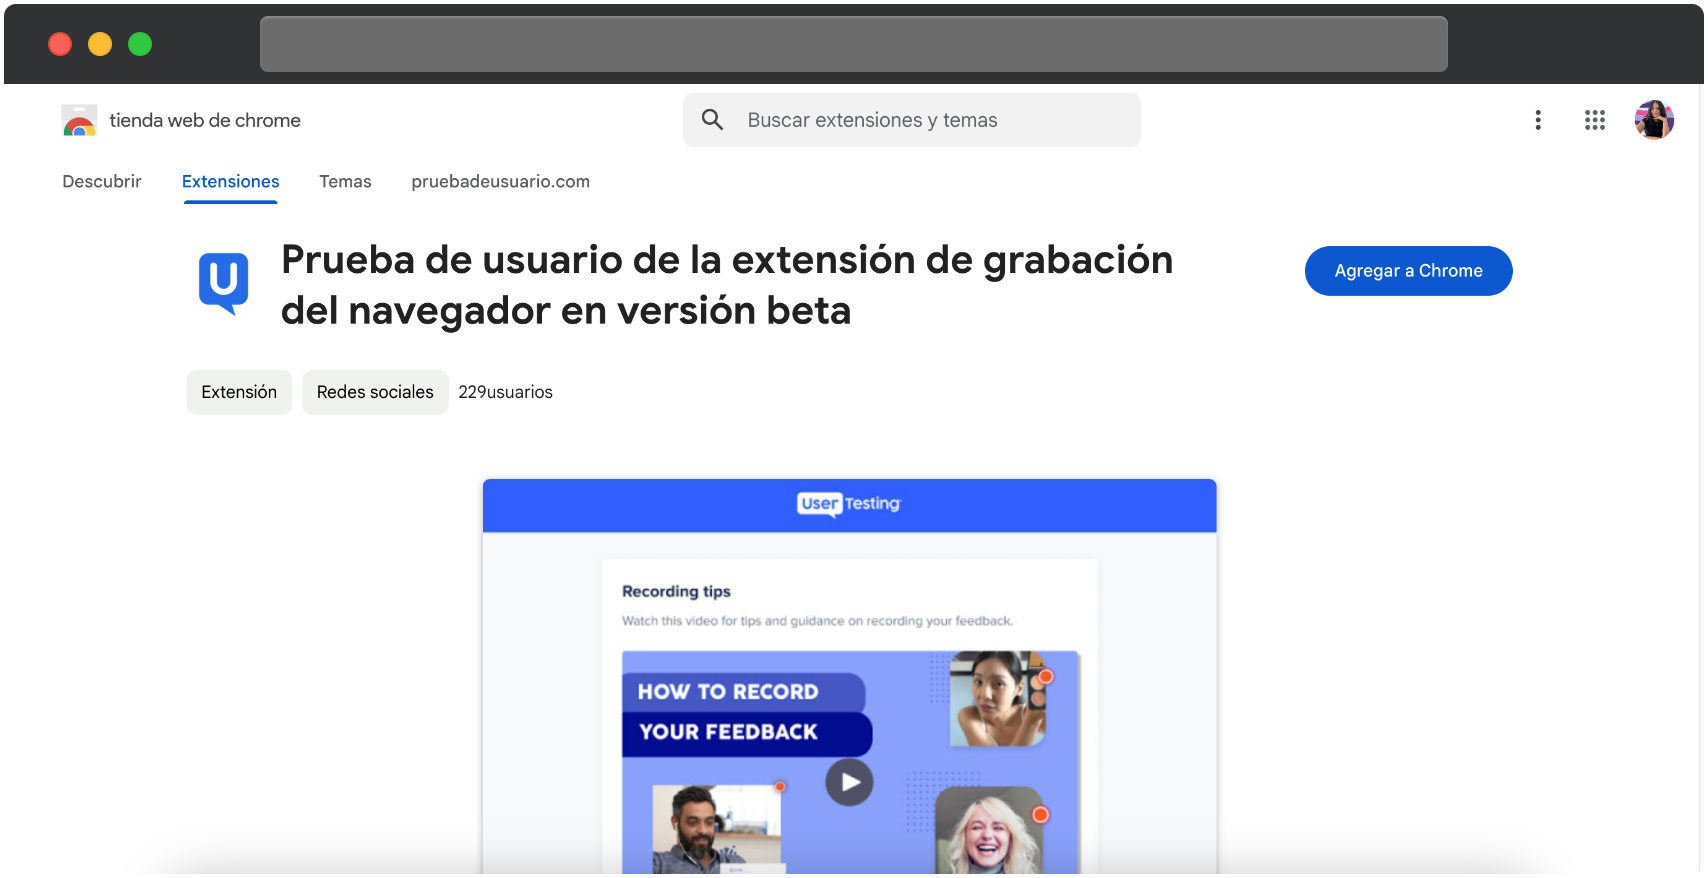
Task: Play the How To Record video
Action: click(849, 782)
